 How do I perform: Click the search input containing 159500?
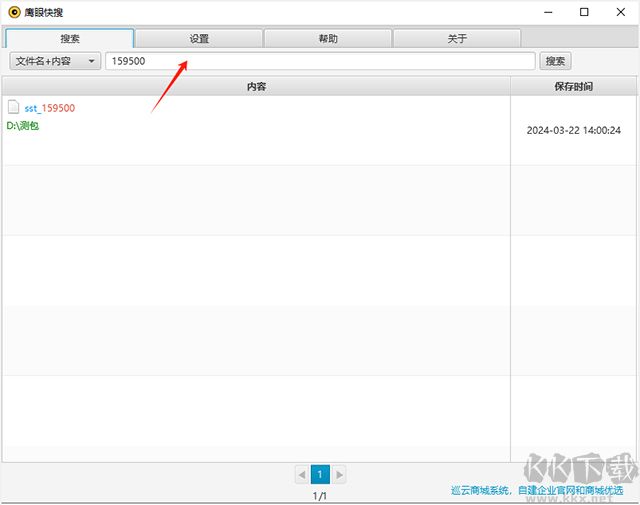click(320, 61)
